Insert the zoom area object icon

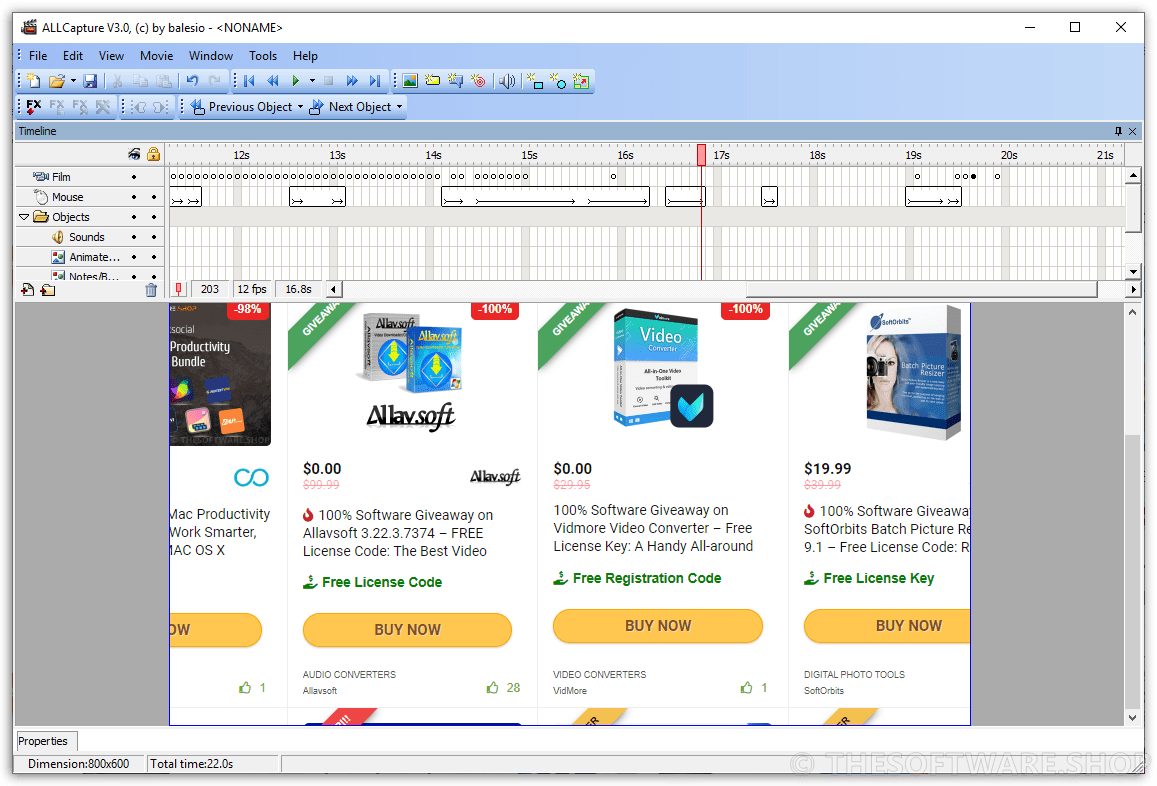click(581, 80)
